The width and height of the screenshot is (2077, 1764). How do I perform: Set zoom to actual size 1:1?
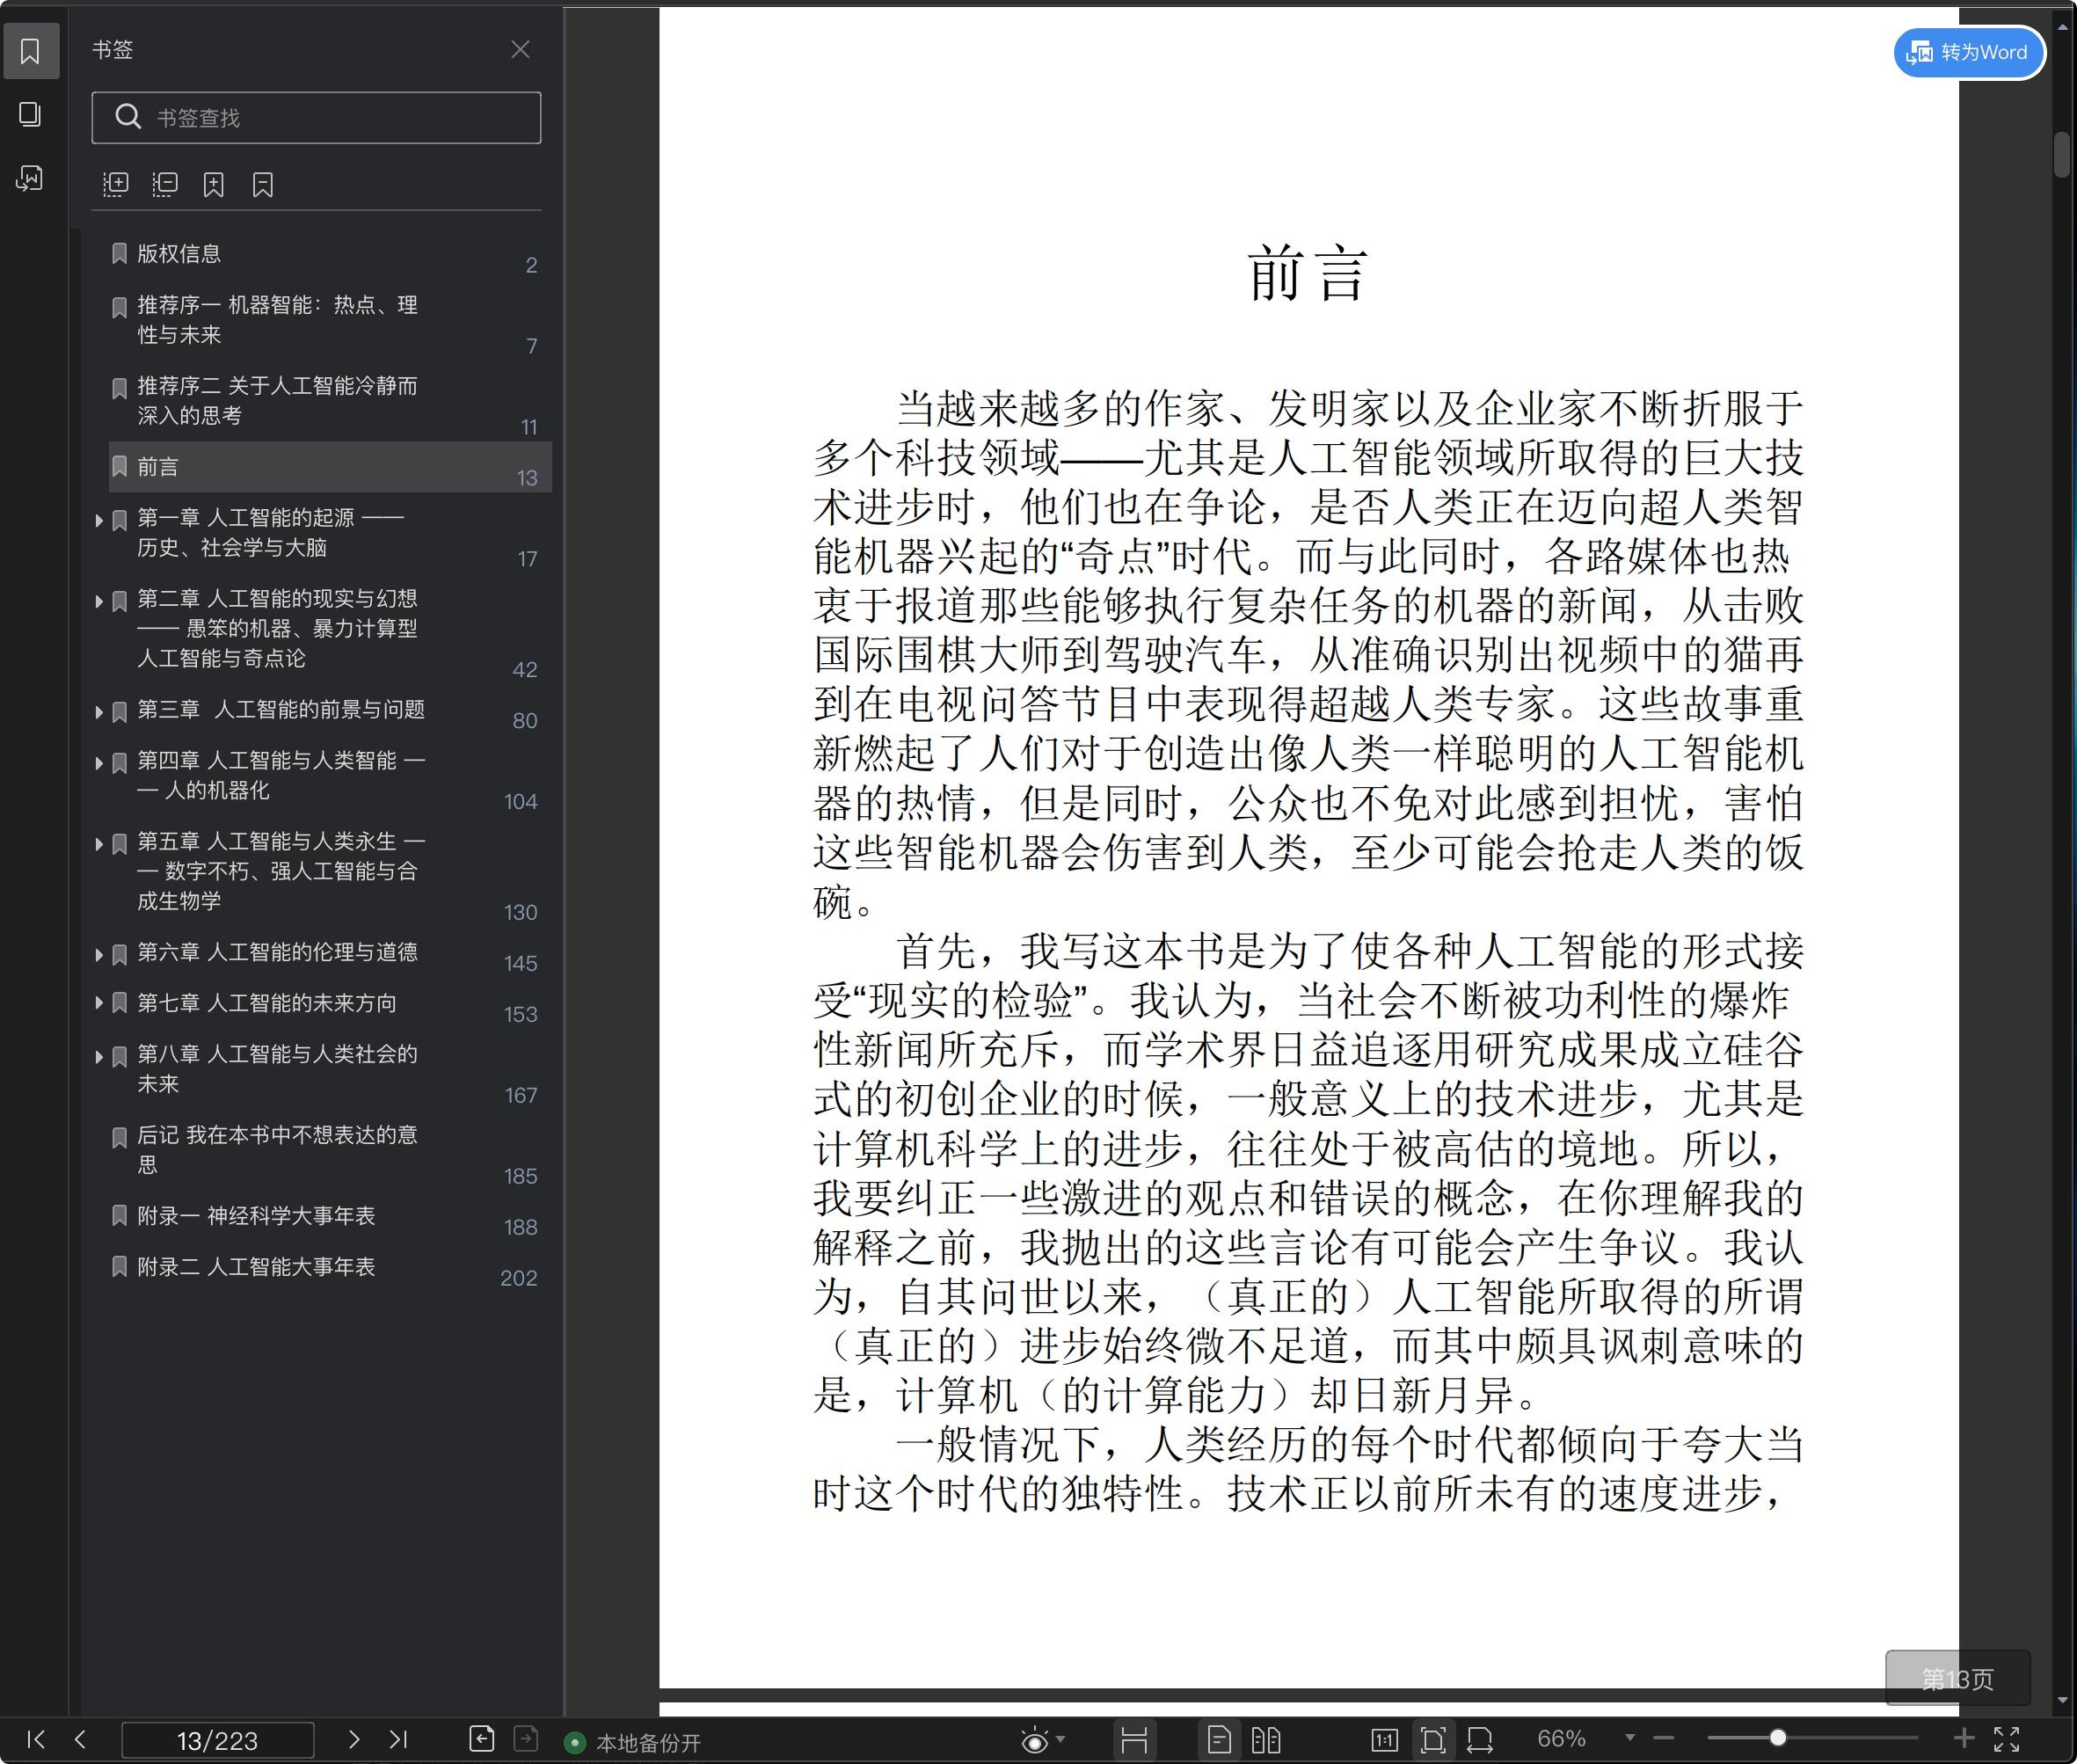pos(1385,1740)
